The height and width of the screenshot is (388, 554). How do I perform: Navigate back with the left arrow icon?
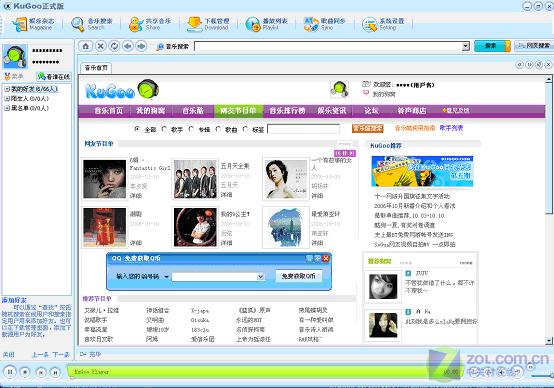pyautogui.click(x=128, y=46)
